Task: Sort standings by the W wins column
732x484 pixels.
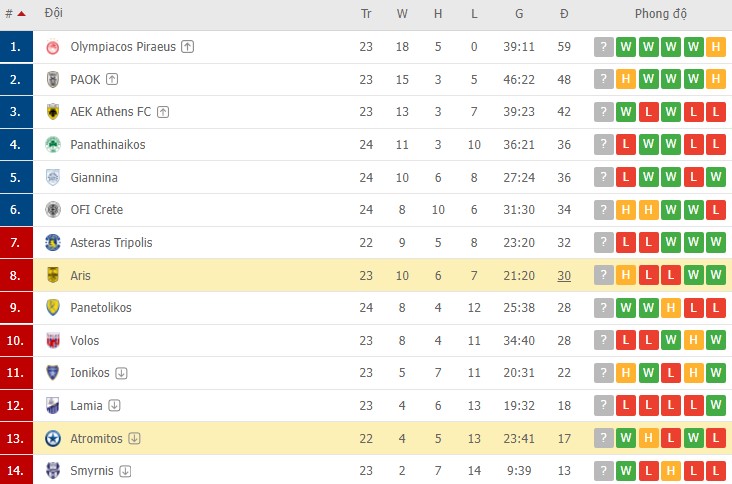Action: 402,14
